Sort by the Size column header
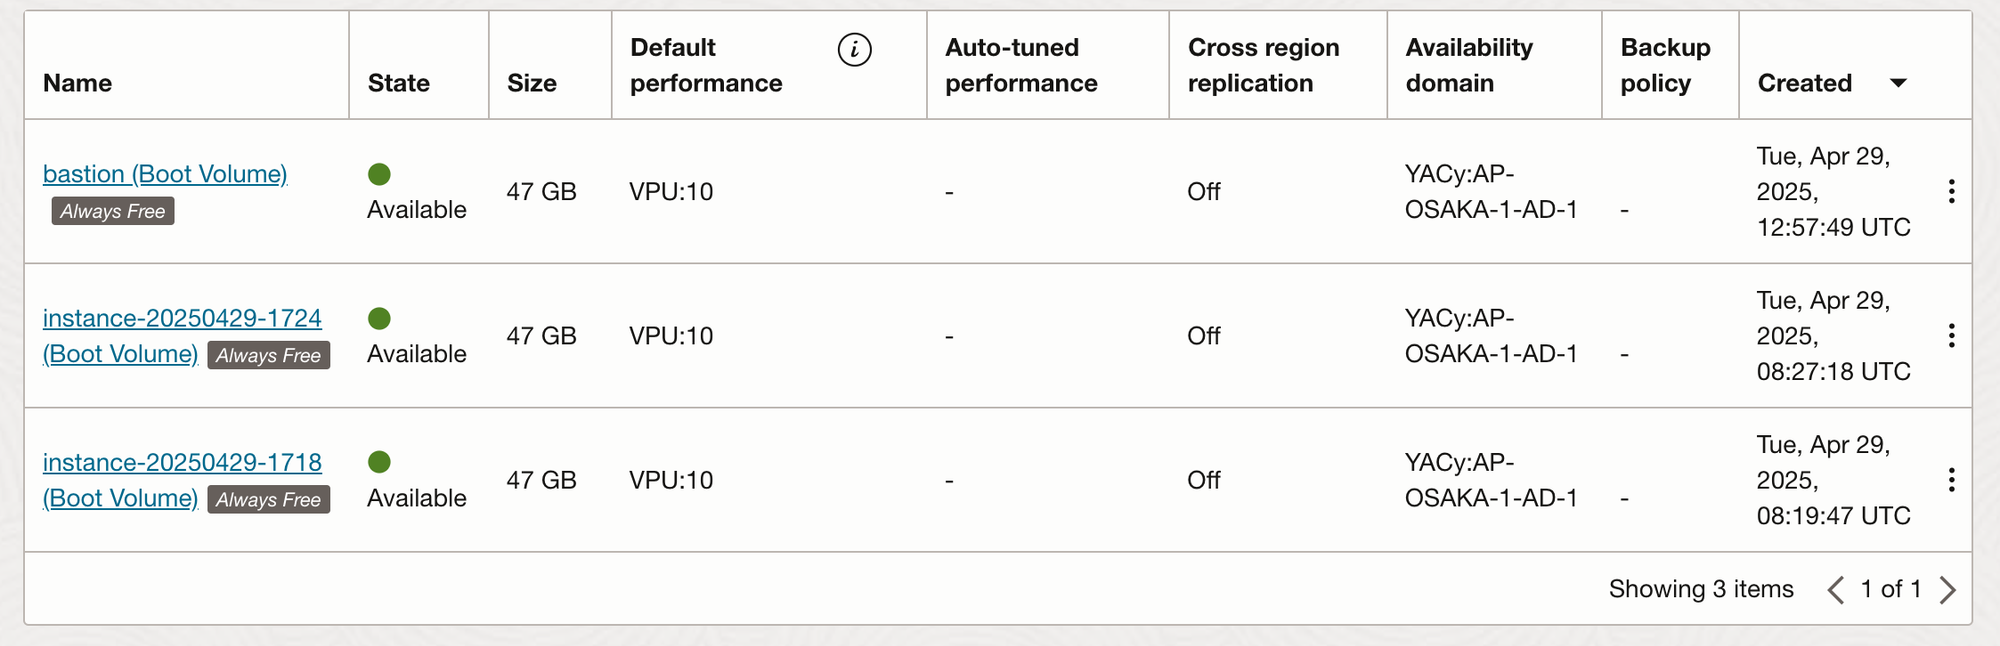Image resolution: width=2000 pixels, height=646 pixels. (x=531, y=83)
